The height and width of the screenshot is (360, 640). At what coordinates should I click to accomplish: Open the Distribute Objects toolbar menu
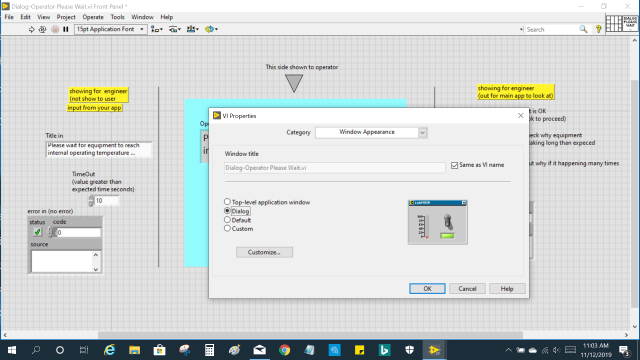pos(175,29)
